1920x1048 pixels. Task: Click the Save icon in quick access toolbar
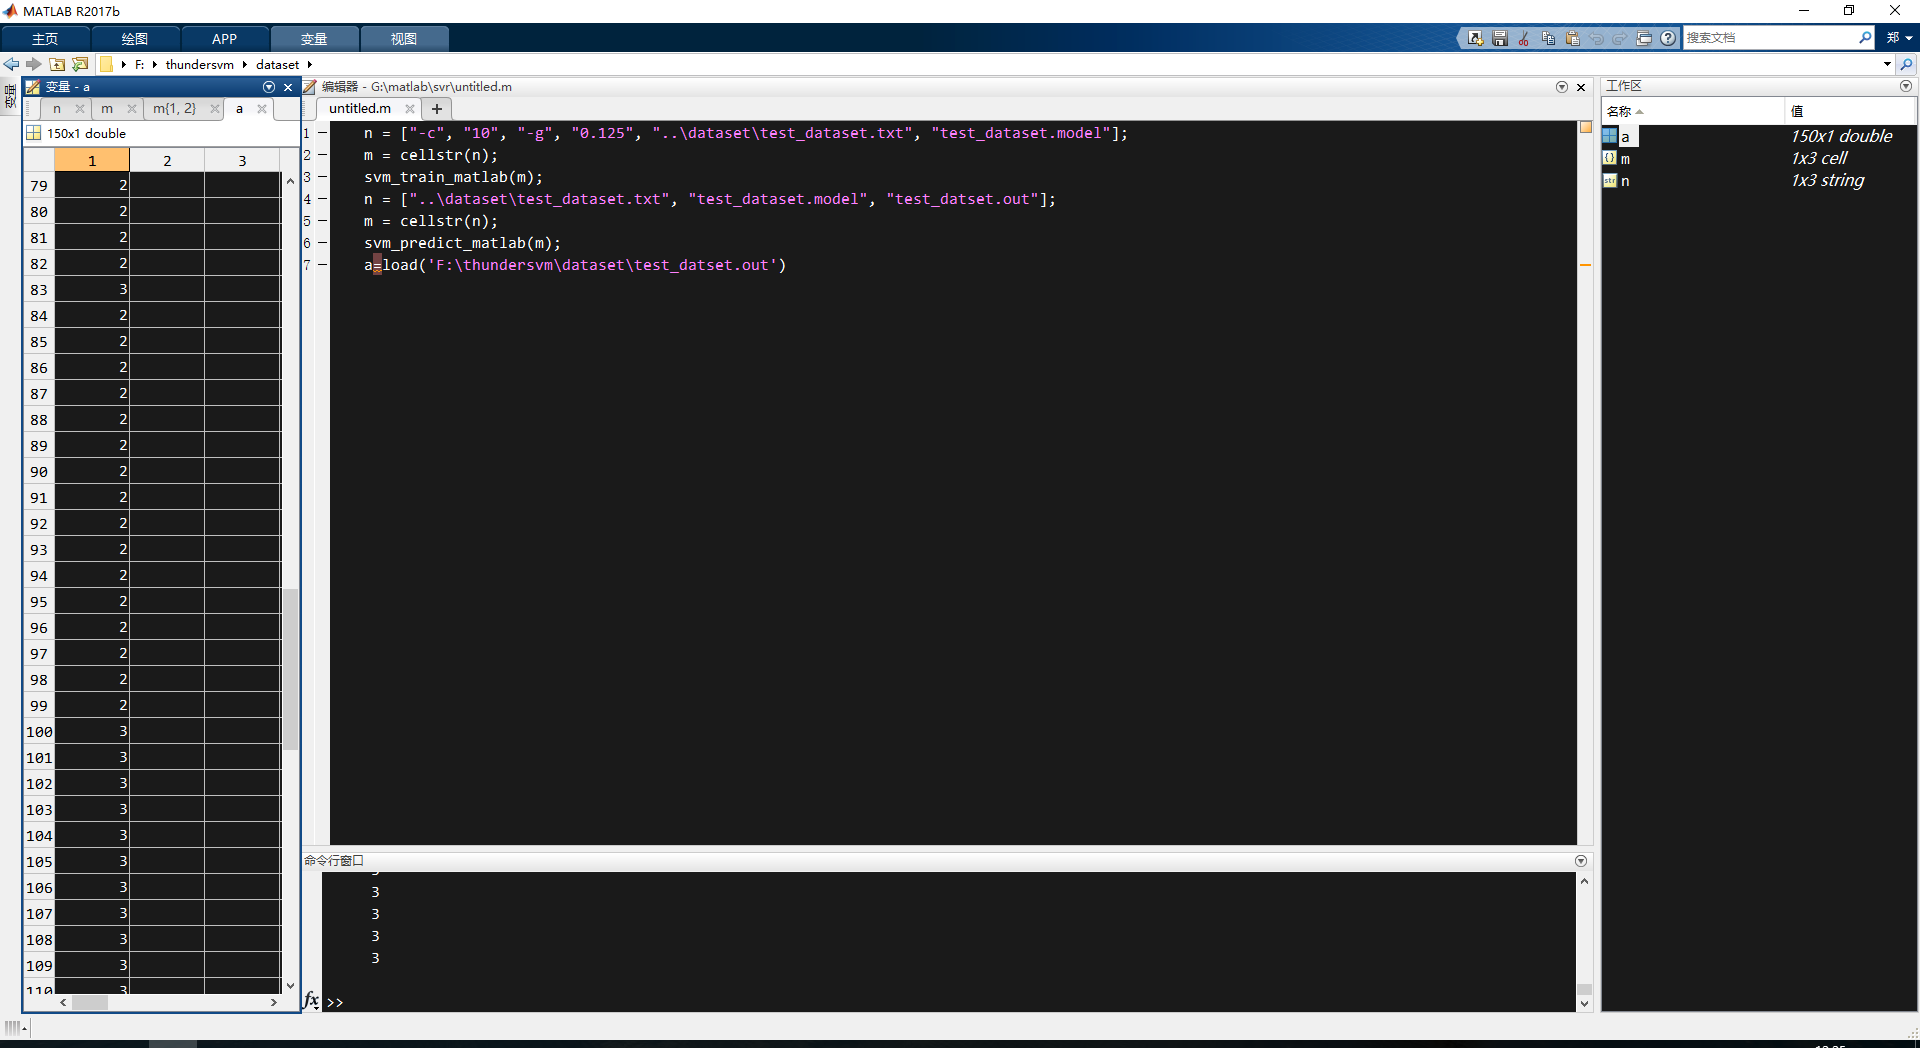[1499, 38]
